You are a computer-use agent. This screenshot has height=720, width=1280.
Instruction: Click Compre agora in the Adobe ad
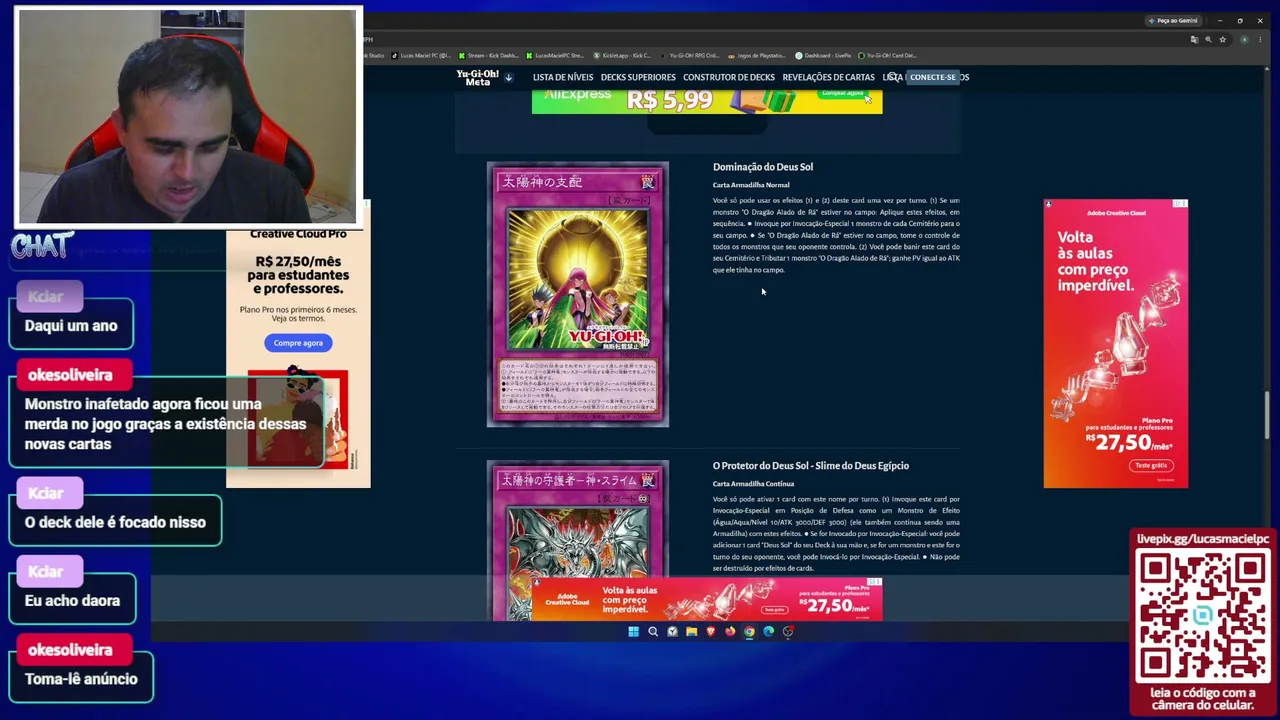pos(298,343)
